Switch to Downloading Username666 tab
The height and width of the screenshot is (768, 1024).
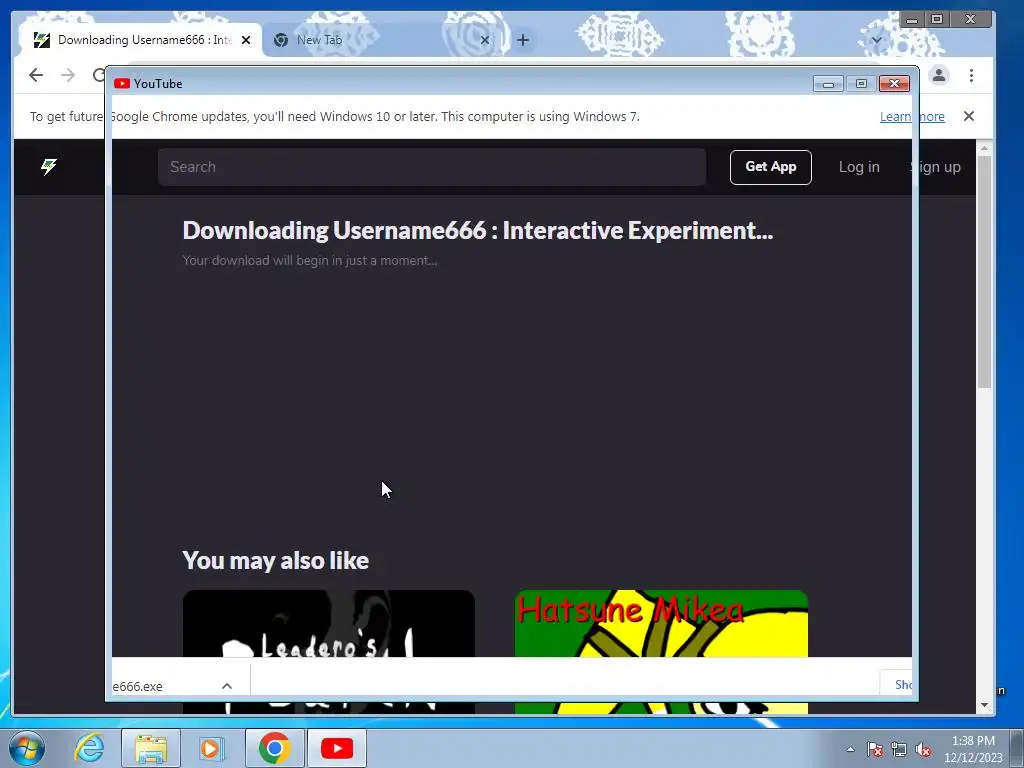140,40
